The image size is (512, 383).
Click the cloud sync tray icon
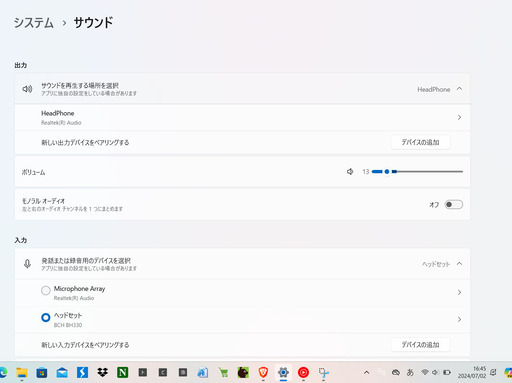pyautogui.click(x=396, y=372)
